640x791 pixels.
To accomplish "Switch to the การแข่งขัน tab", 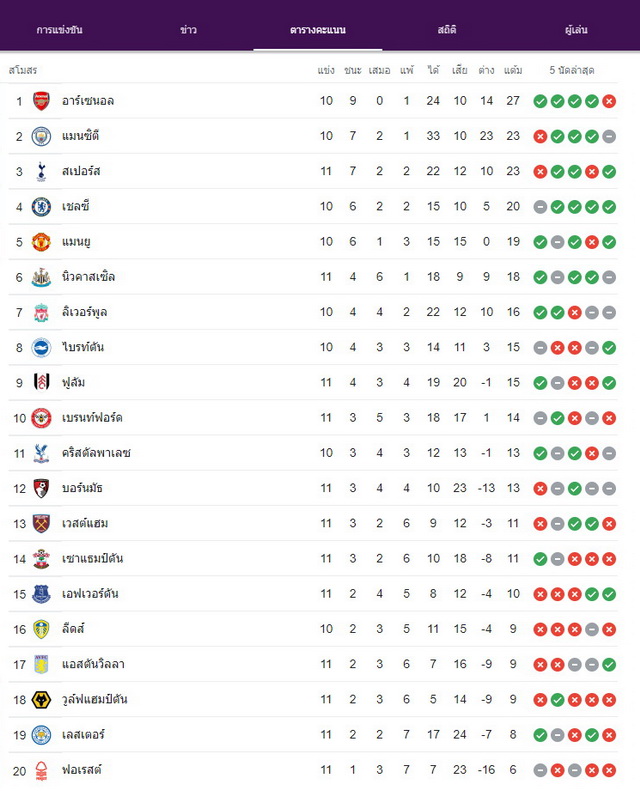I will point(60,30).
